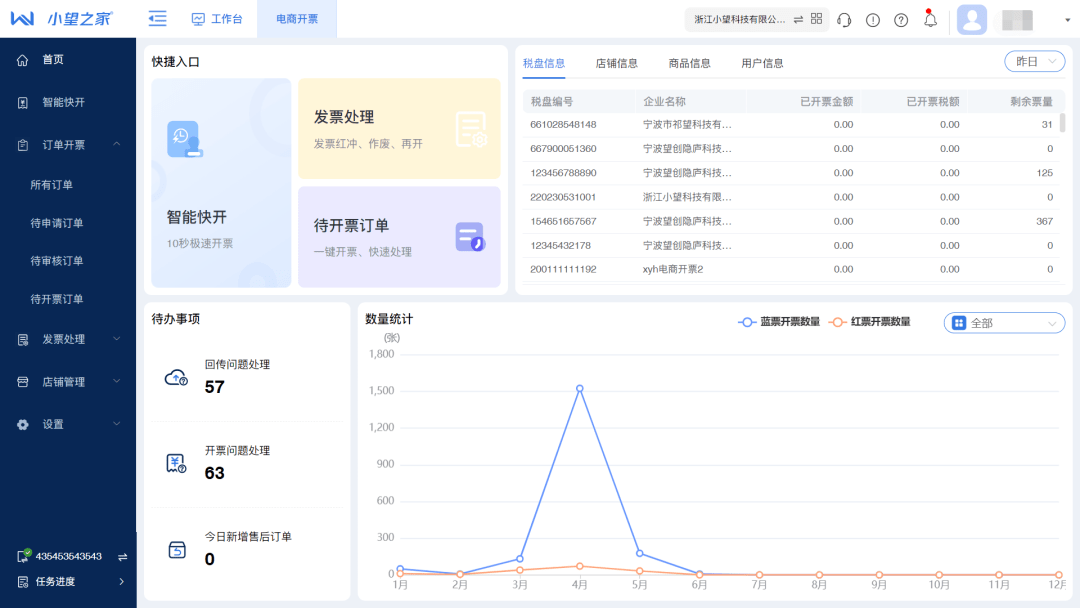Open the 昨日 date dropdown
Image resolution: width=1080 pixels, height=608 pixels.
pos(1034,61)
